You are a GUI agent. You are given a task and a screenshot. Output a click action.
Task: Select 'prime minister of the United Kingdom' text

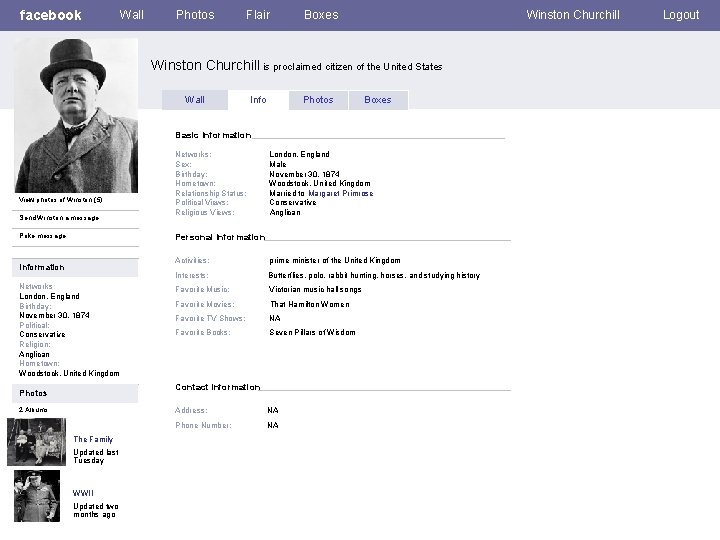point(335,260)
